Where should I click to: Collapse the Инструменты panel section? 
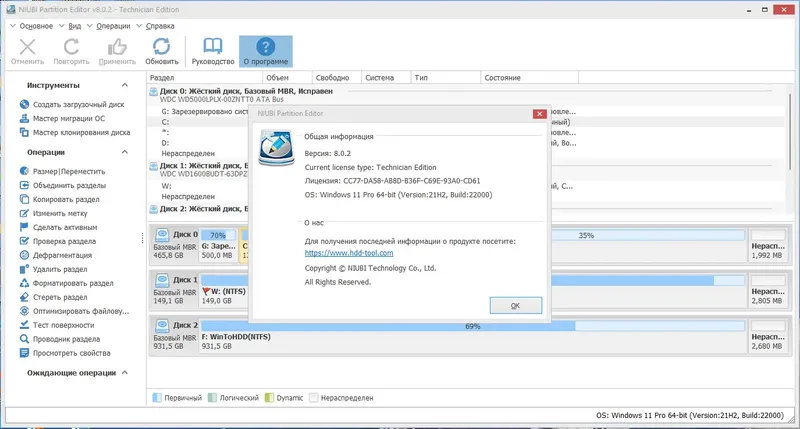pyautogui.click(x=124, y=85)
